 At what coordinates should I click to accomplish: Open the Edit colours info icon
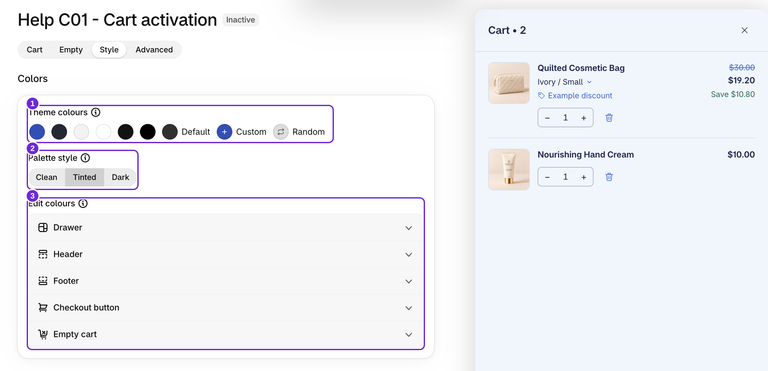pos(83,203)
